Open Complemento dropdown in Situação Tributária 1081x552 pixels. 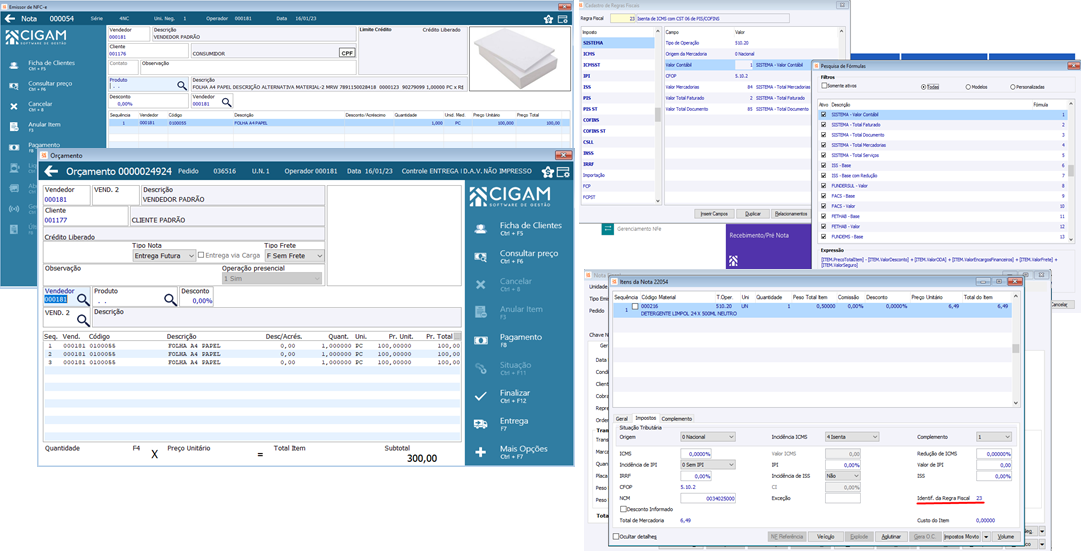[993, 437]
